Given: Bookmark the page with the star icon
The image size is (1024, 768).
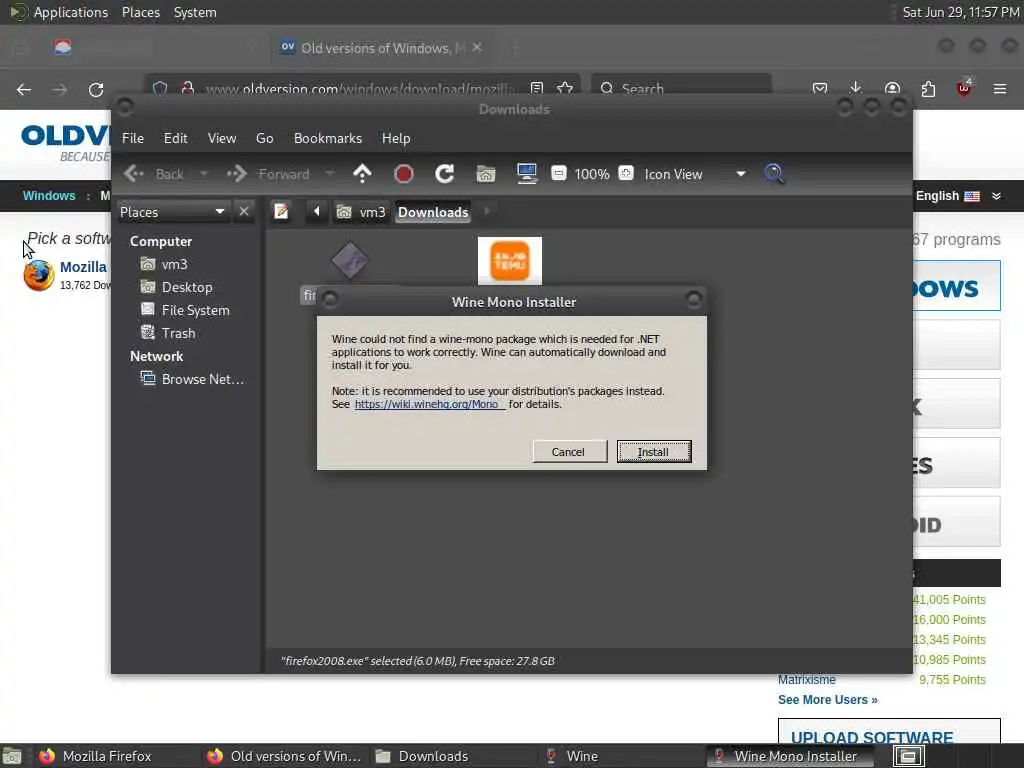Looking at the screenshot, I should coord(566,88).
